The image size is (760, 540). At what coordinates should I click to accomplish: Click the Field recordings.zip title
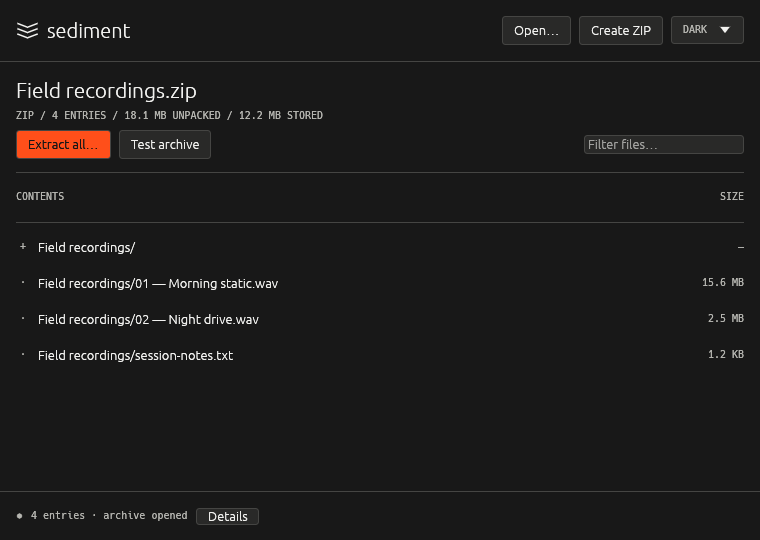107,91
